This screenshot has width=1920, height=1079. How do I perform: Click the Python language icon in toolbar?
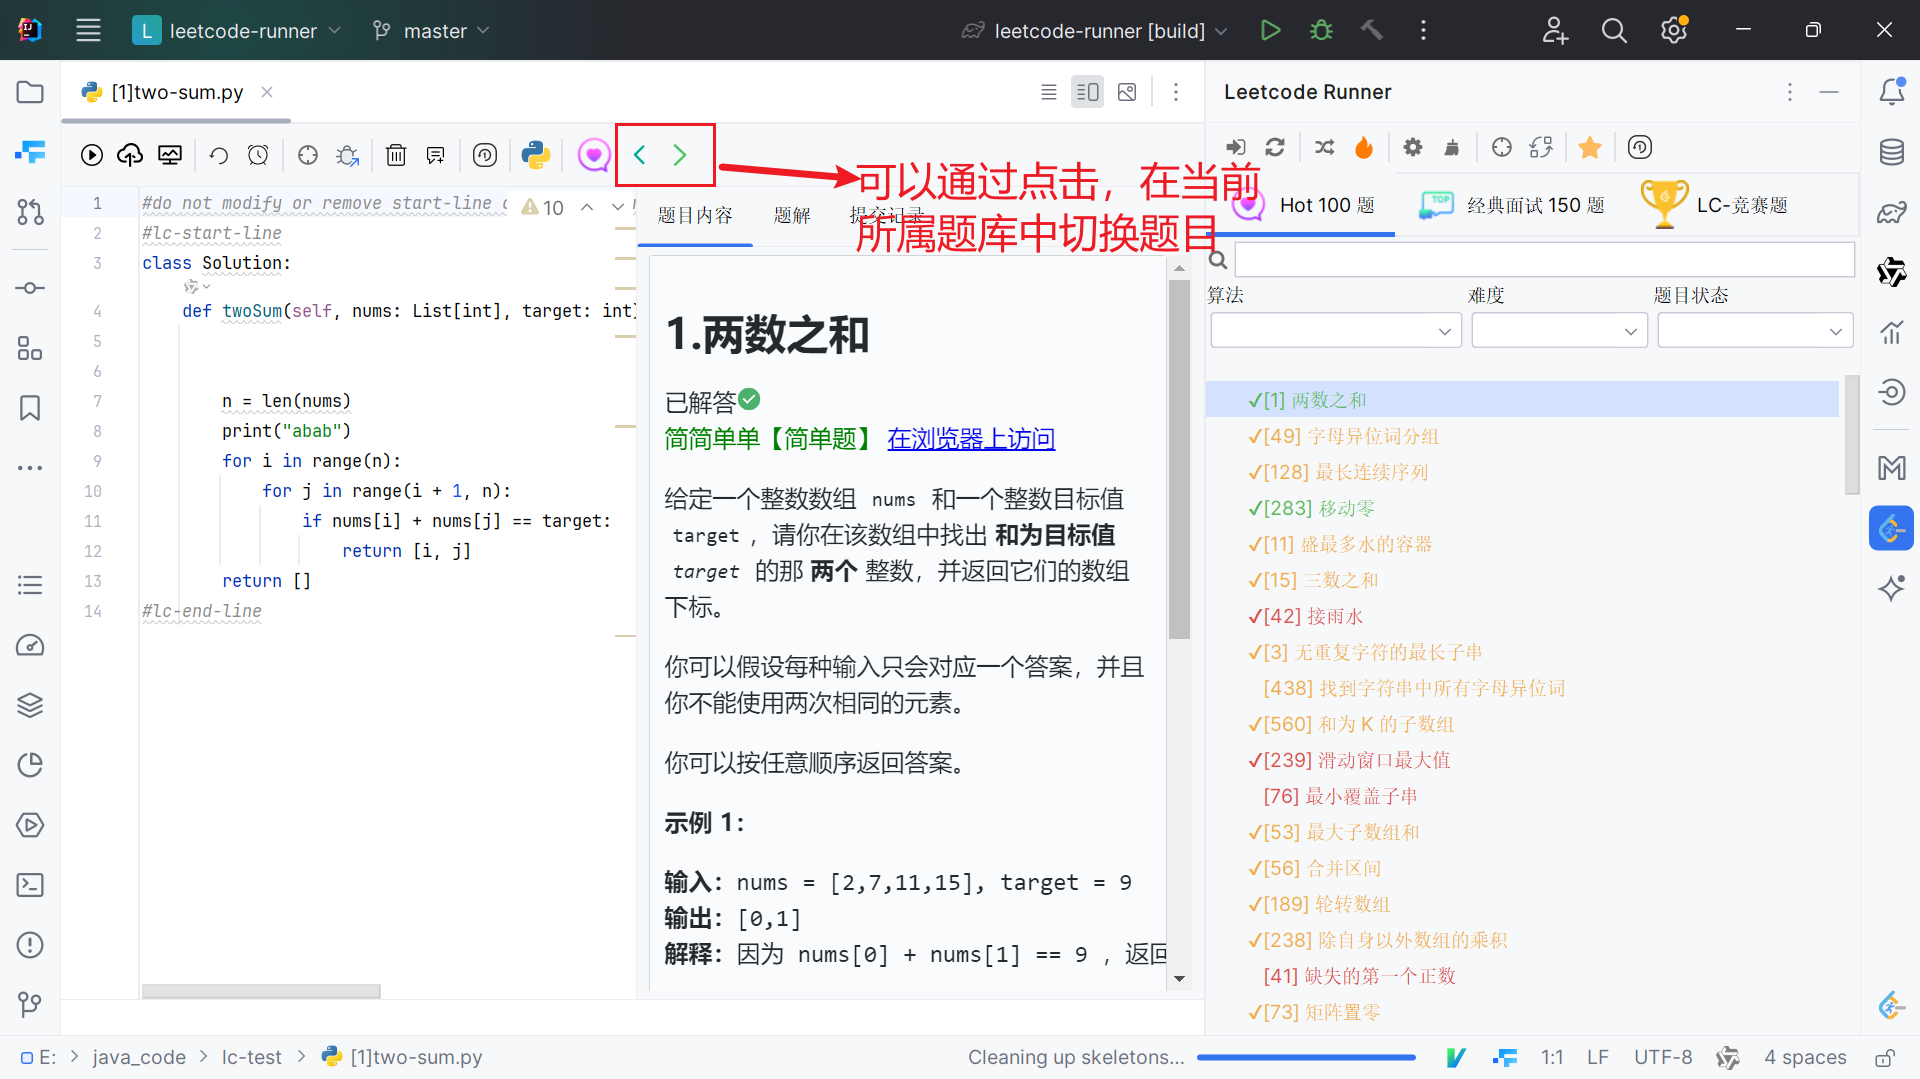(x=535, y=155)
